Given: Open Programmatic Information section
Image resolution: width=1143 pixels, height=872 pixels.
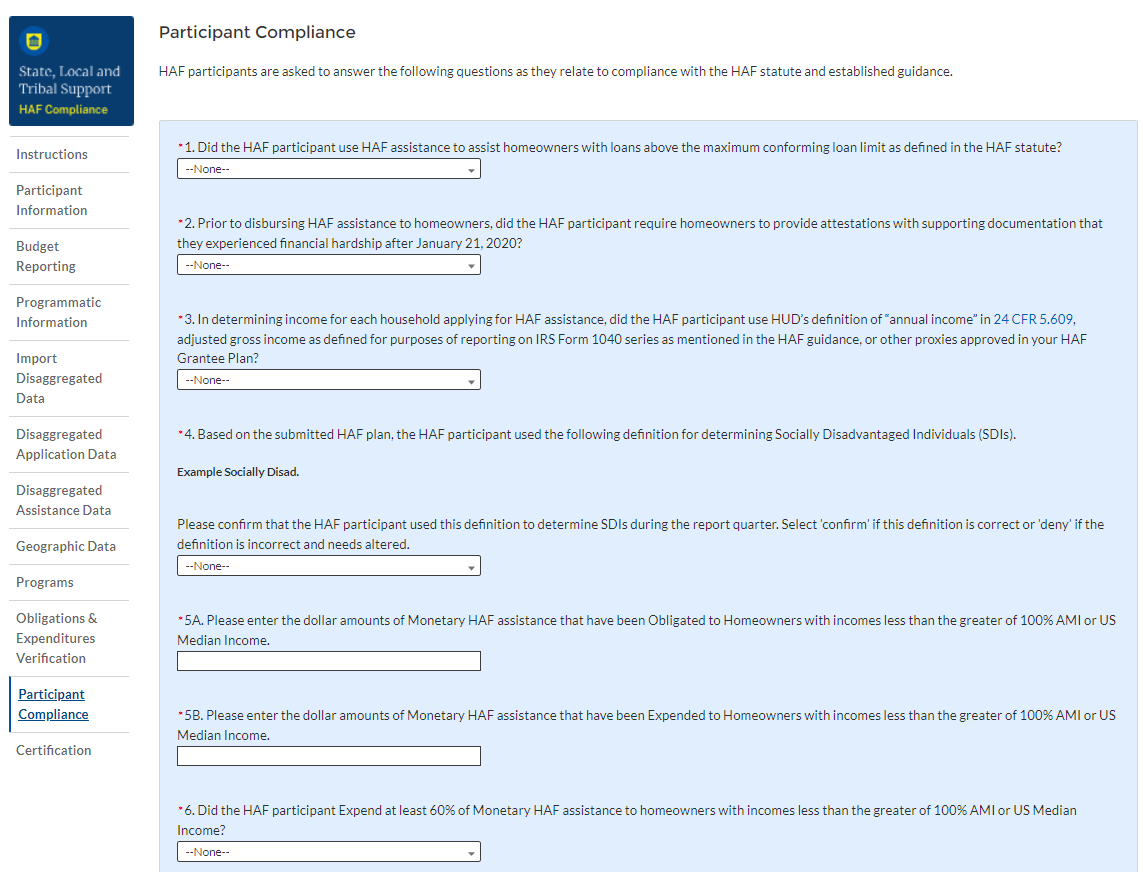Looking at the screenshot, I should pos(58,312).
